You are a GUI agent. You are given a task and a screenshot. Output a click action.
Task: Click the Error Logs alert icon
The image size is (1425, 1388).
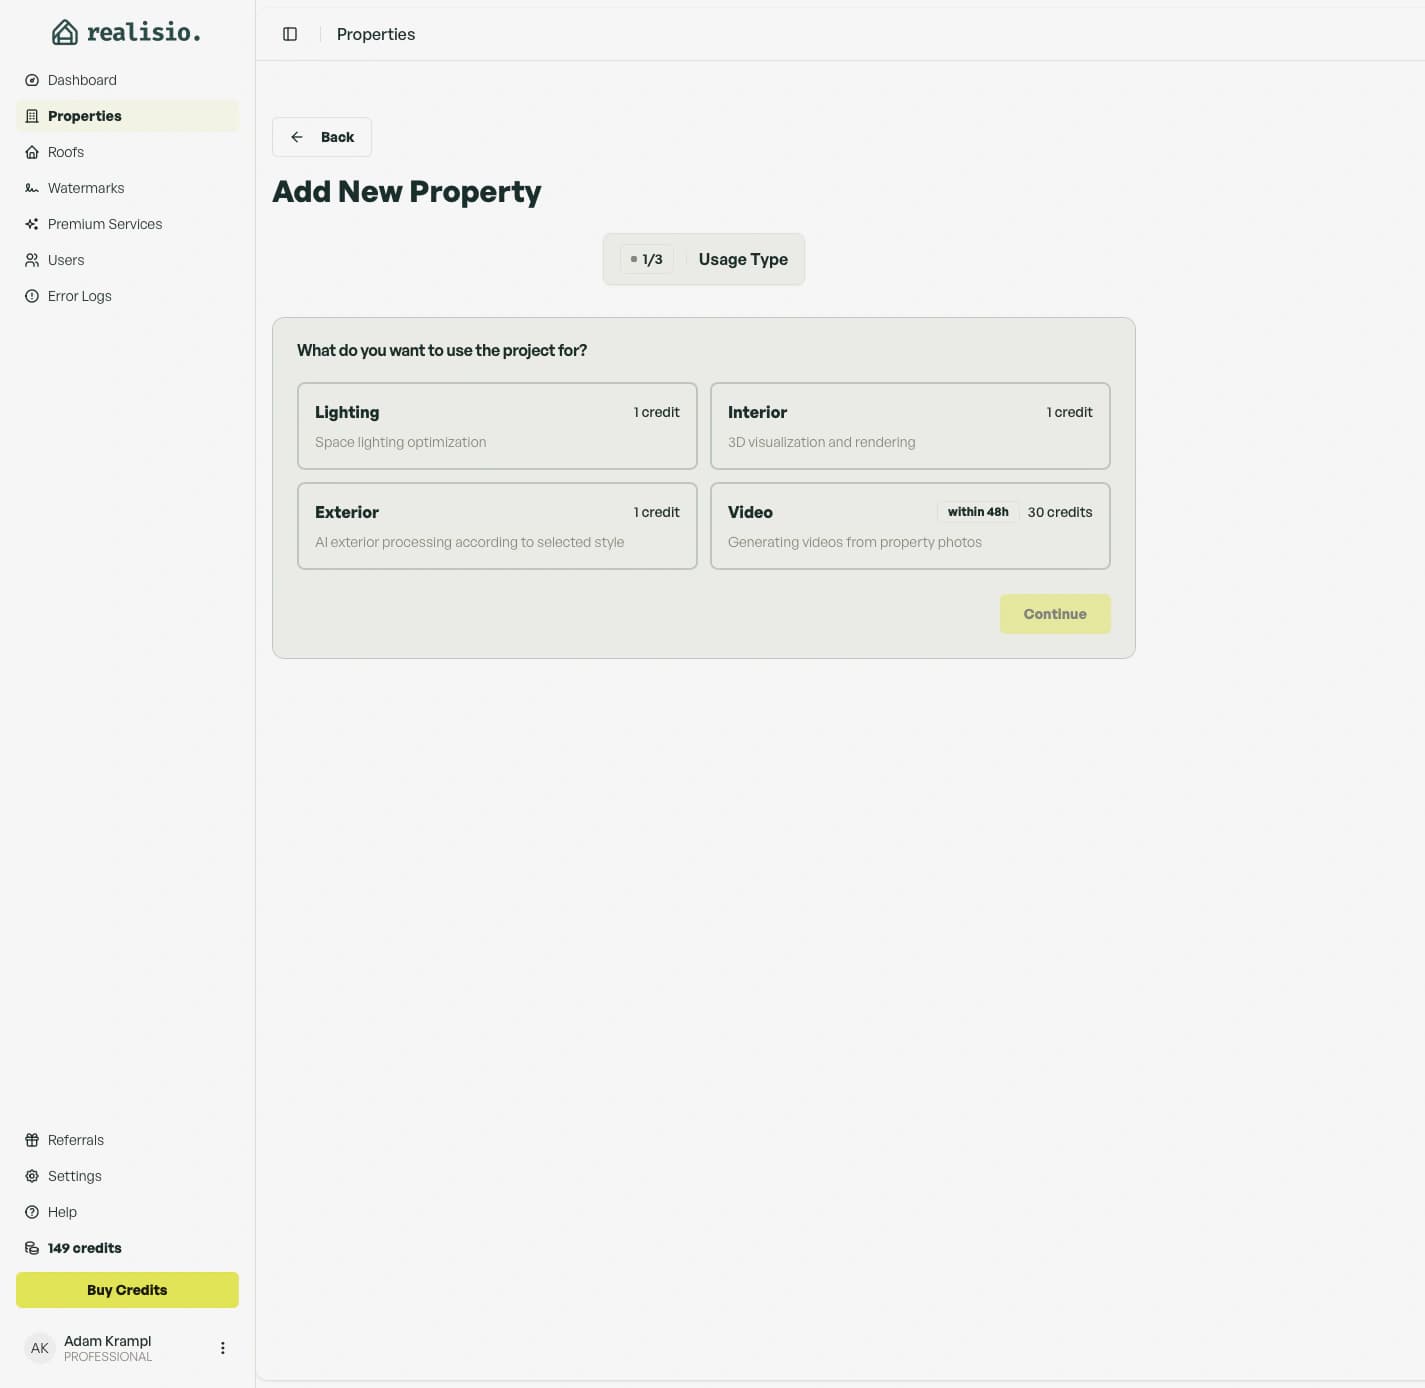click(32, 296)
